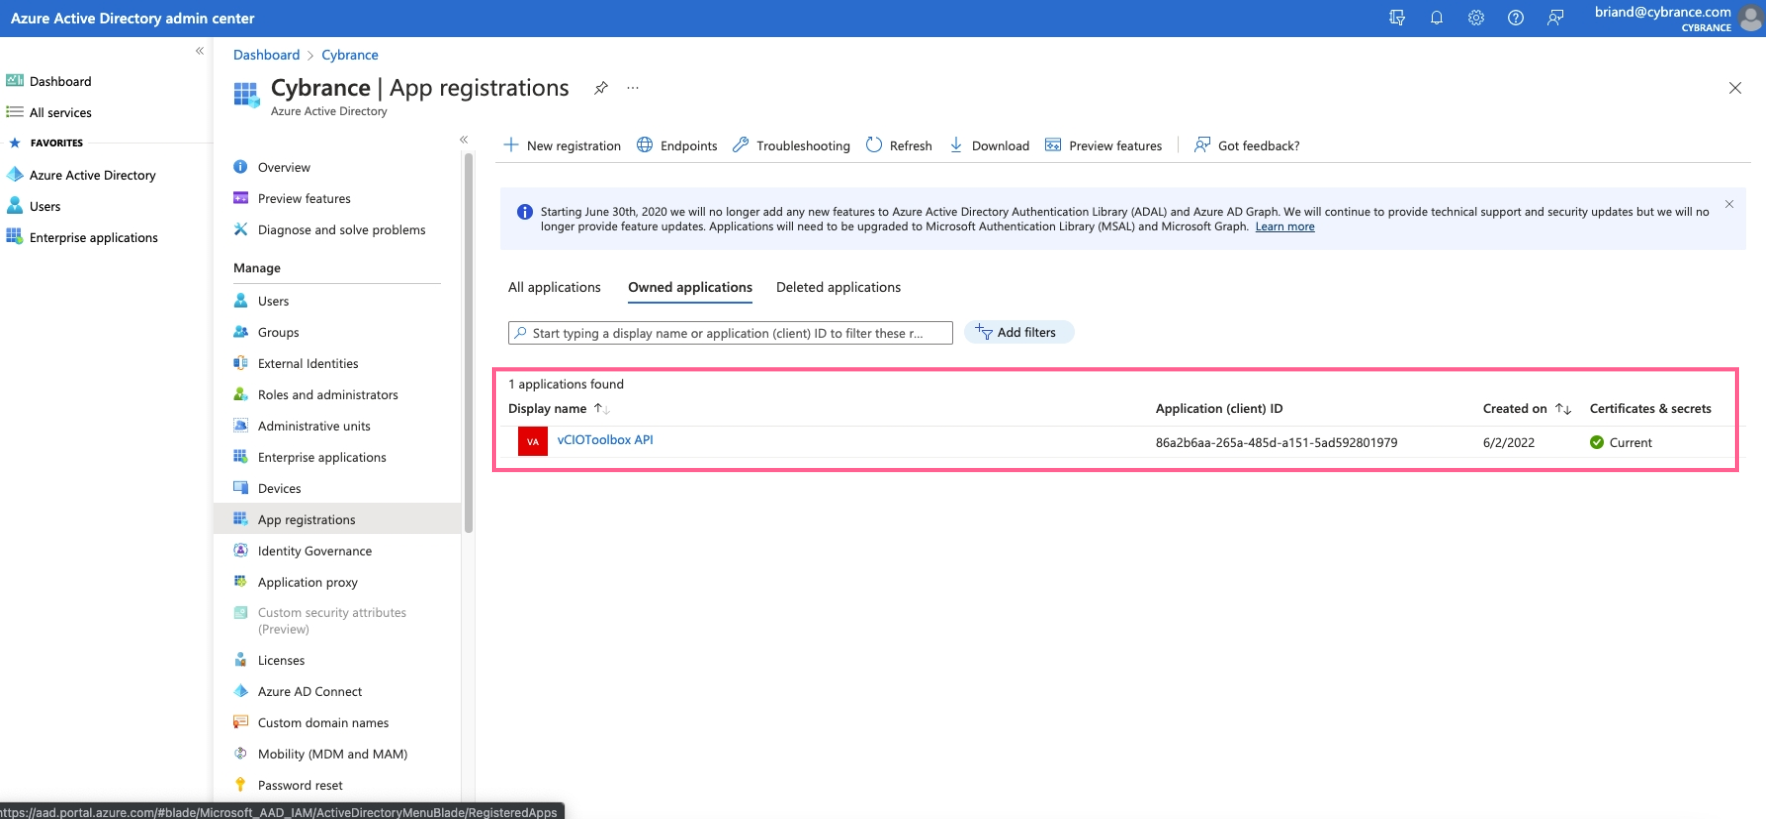Switch to the Deleted applications tab
This screenshot has width=1766, height=819.
tap(838, 287)
